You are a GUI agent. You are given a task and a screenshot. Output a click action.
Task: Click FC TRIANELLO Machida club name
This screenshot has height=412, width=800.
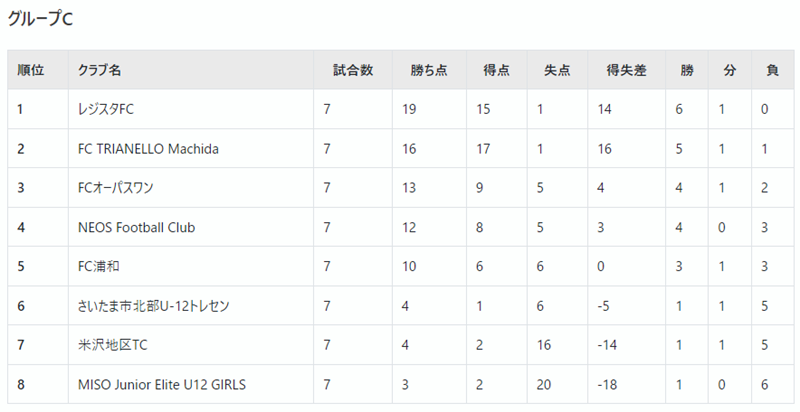click(148, 149)
